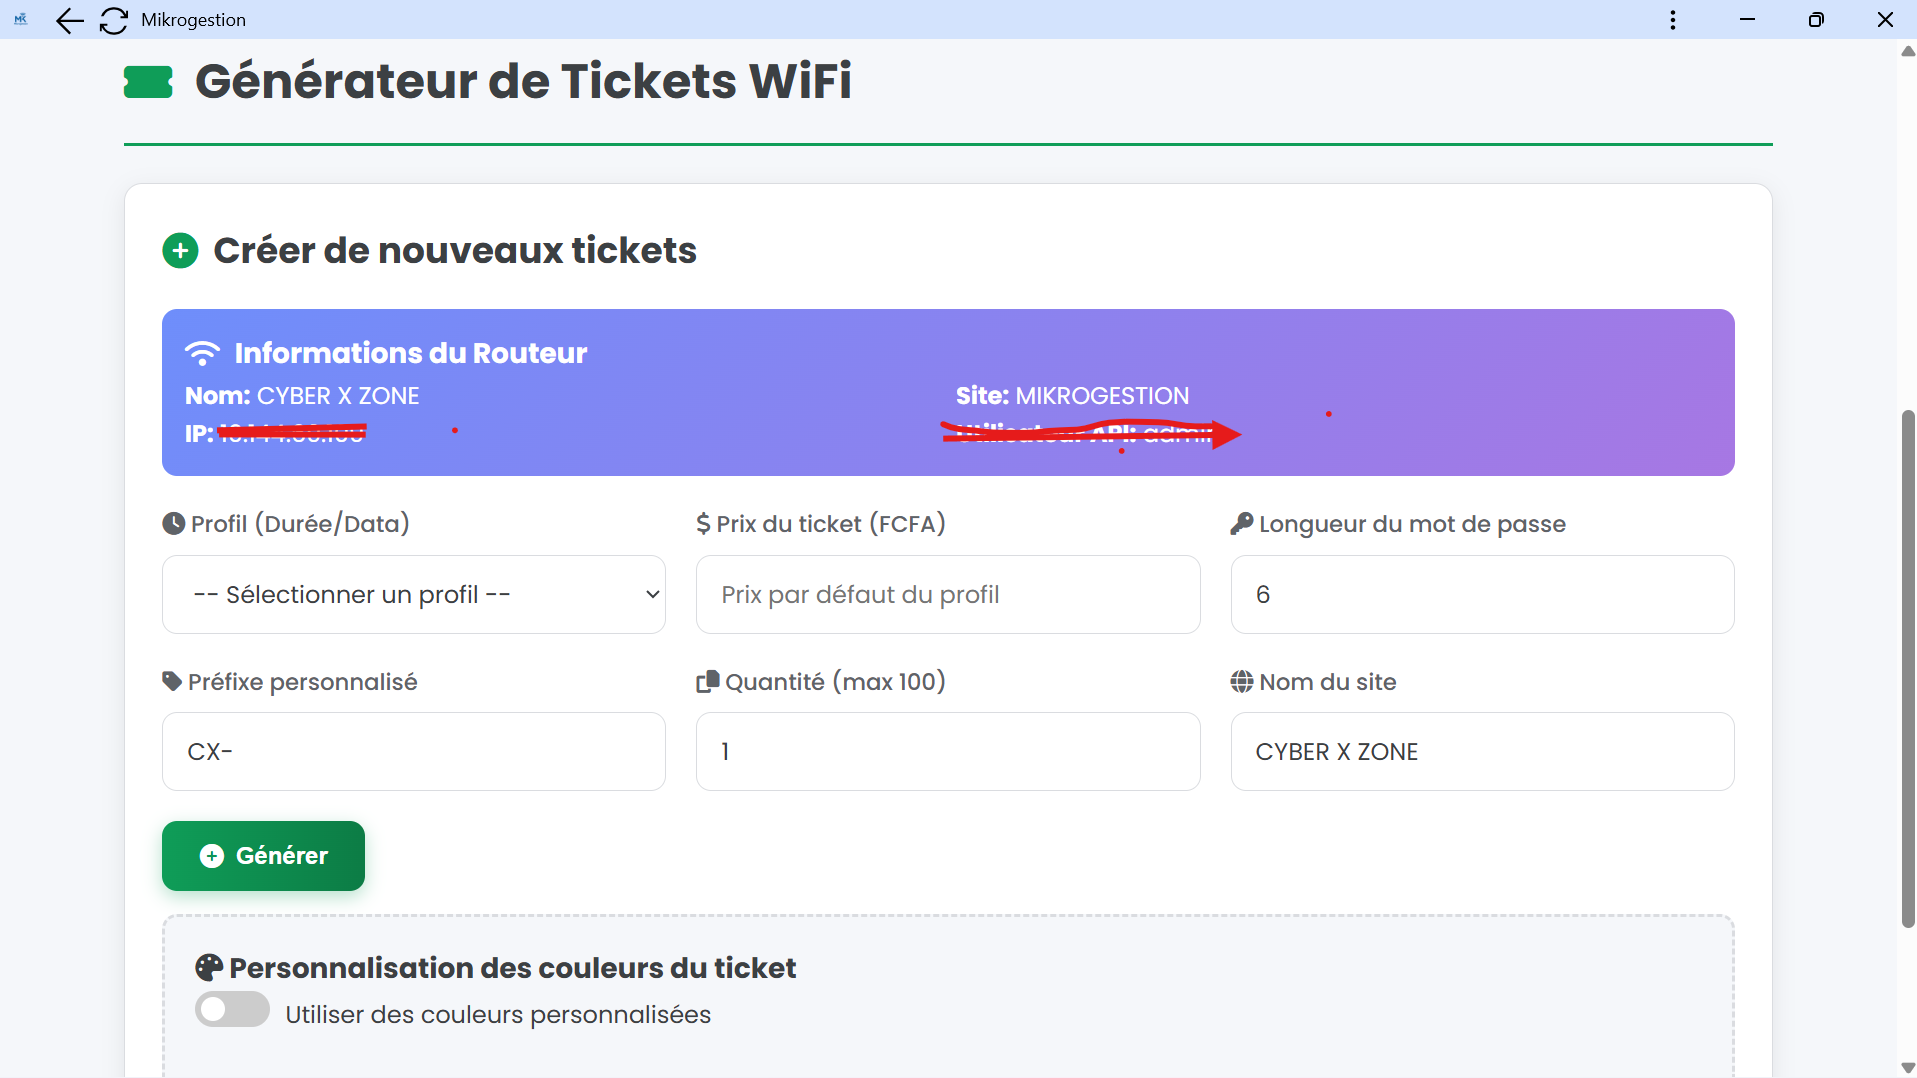The width and height of the screenshot is (1917, 1078).
Task: Click the clock icon next to Profil
Action: point(171,523)
